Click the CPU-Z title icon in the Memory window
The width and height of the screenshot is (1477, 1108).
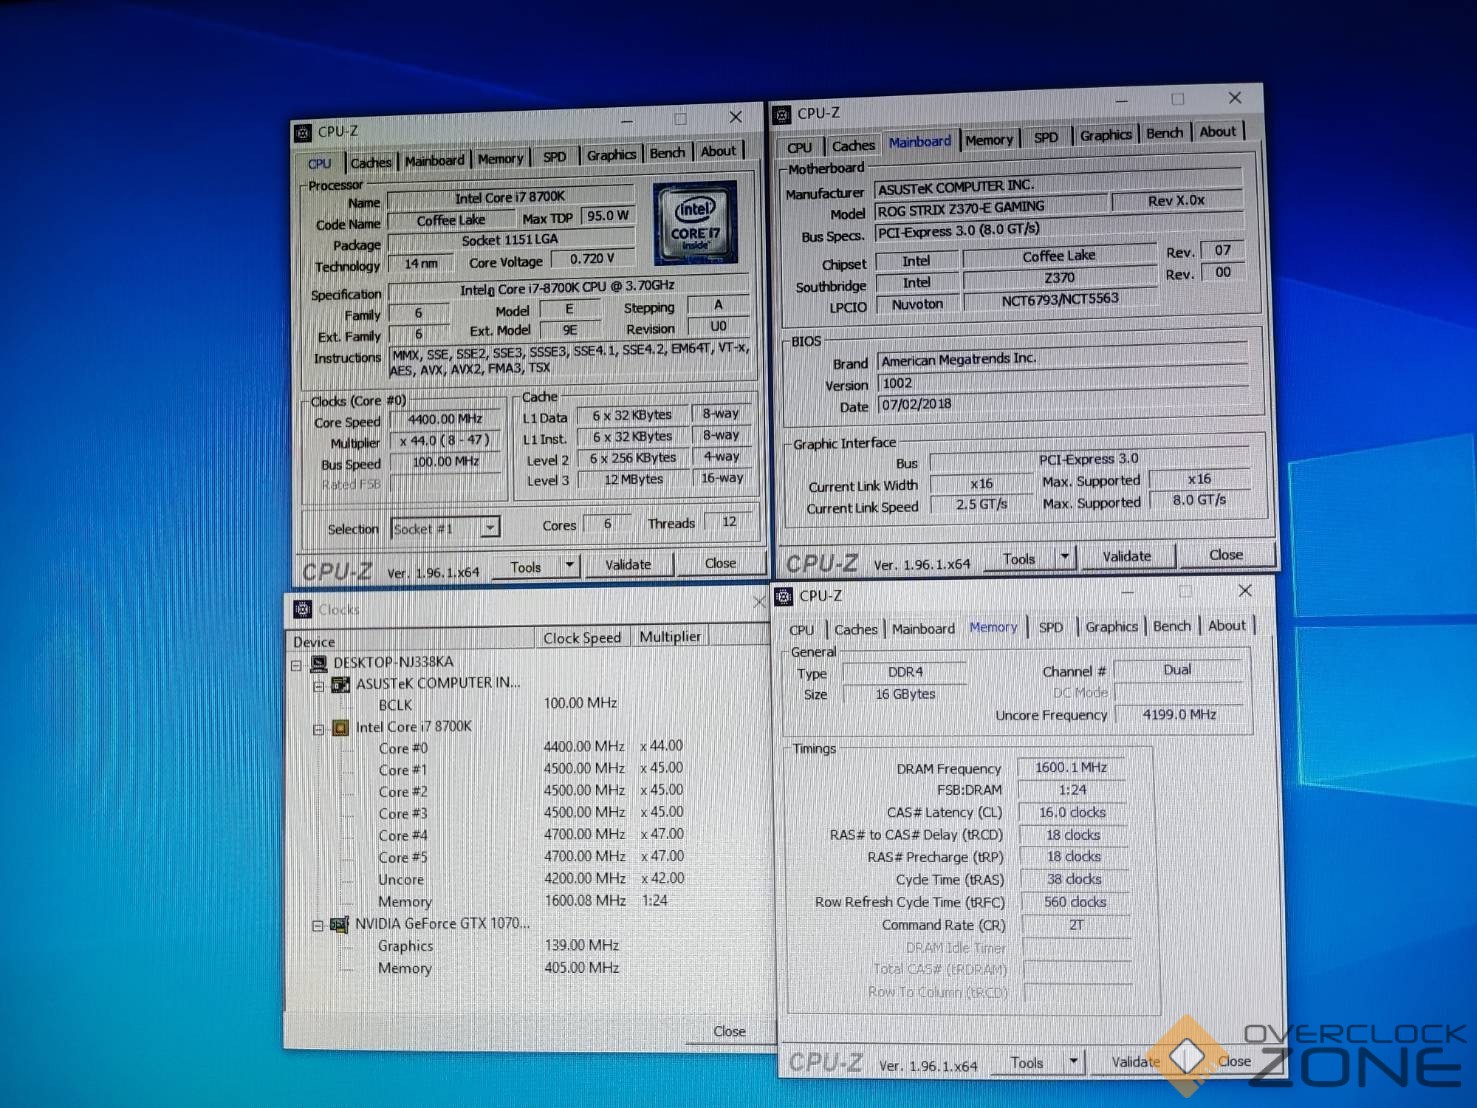[x=784, y=597]
